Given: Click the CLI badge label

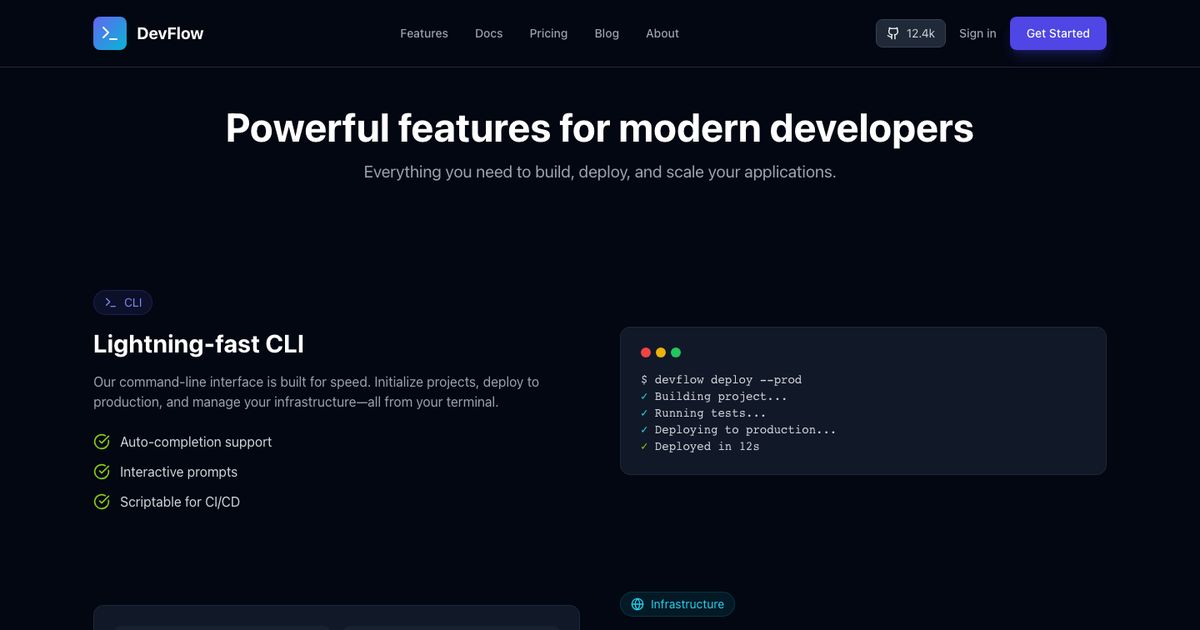Looking at the screenshot, I should click(x=123, y=302).
